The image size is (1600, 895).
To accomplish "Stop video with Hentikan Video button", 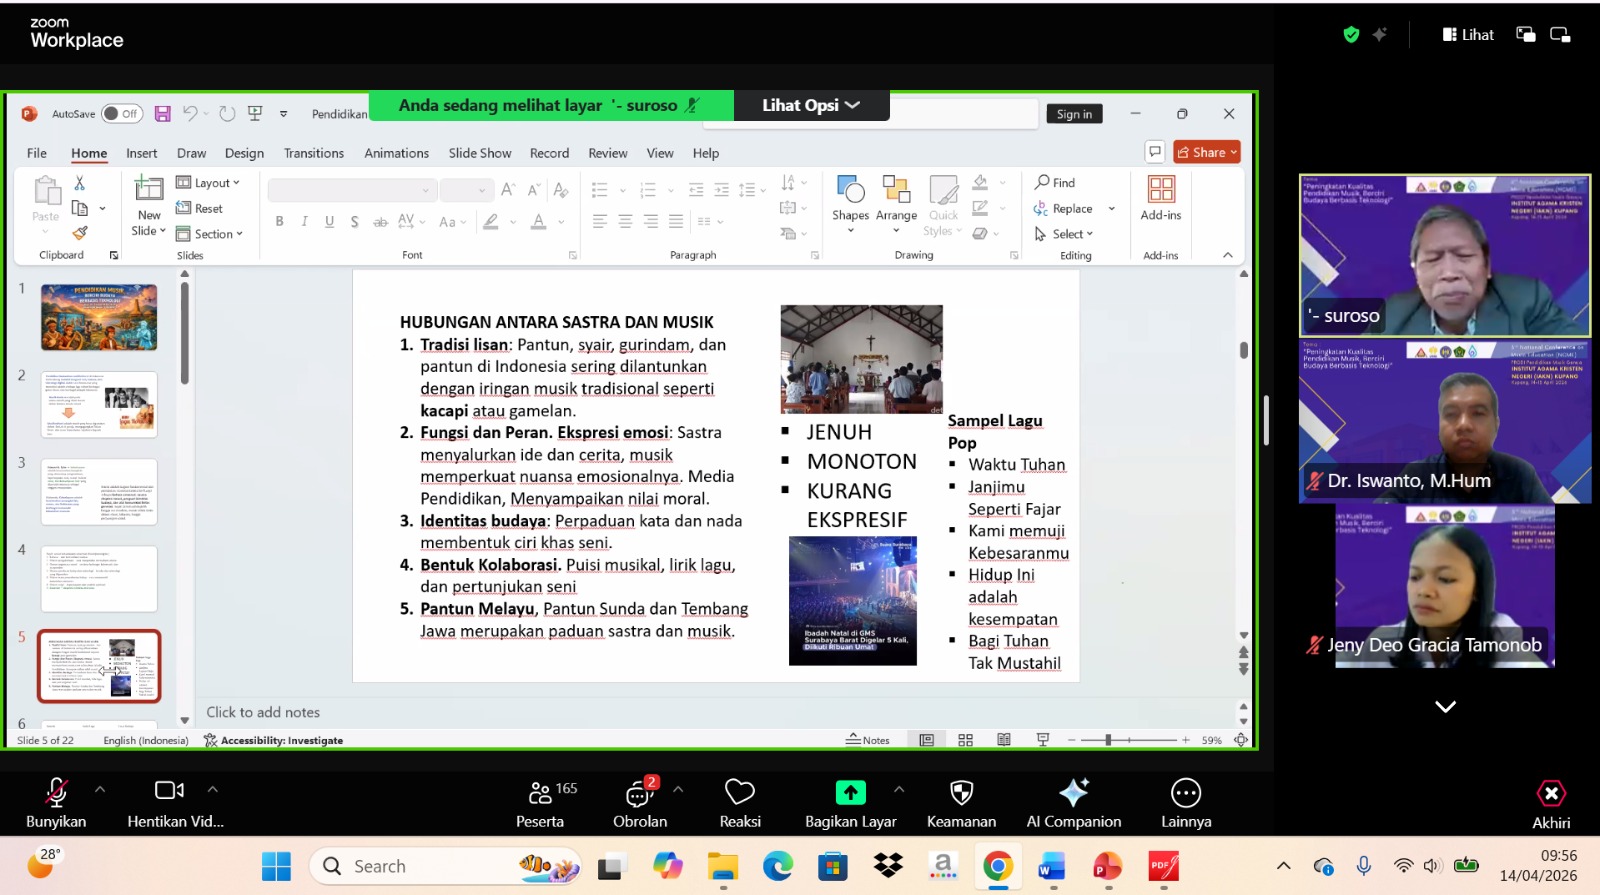I will click(169, 791).
